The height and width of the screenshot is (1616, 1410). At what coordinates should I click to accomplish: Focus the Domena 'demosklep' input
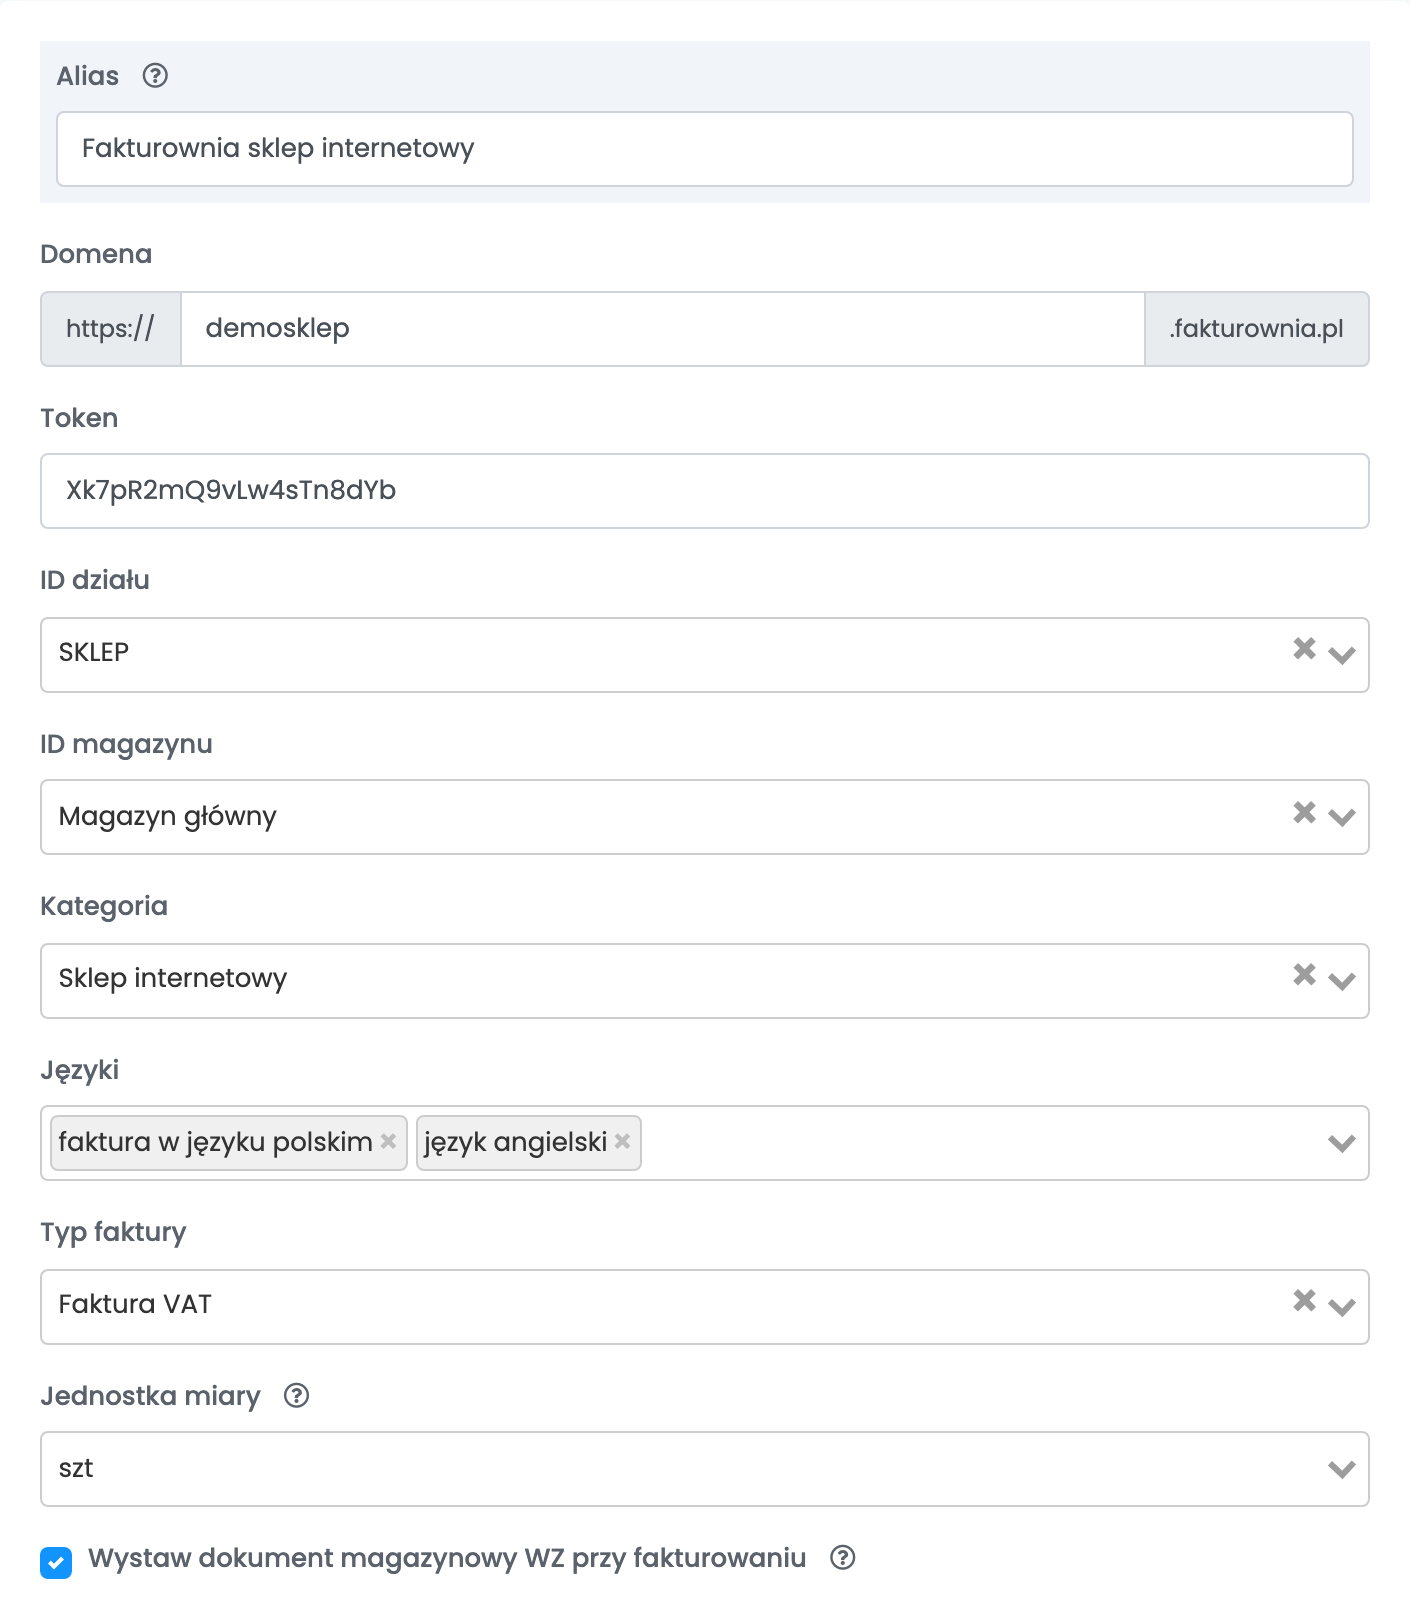click(x=663, y=329)
